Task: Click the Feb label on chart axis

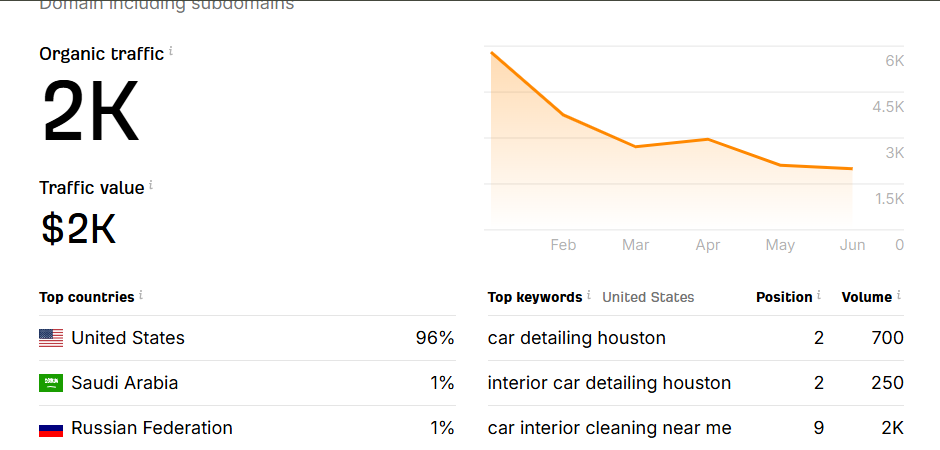Action: click(x=563, y=245)
